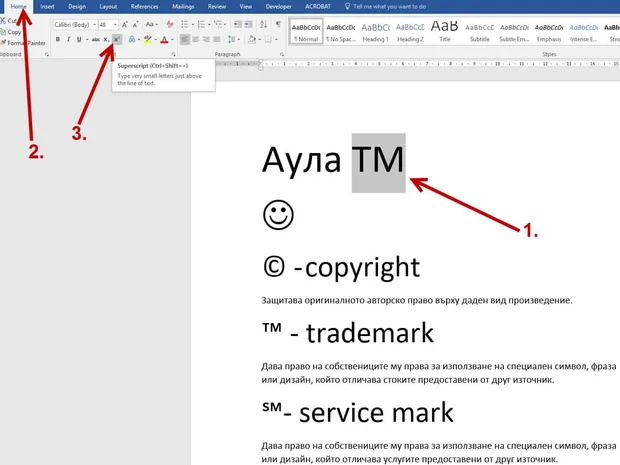Open the font size 48 dropdown
This screenshot has height=465, width=620.
pos(108,25)
